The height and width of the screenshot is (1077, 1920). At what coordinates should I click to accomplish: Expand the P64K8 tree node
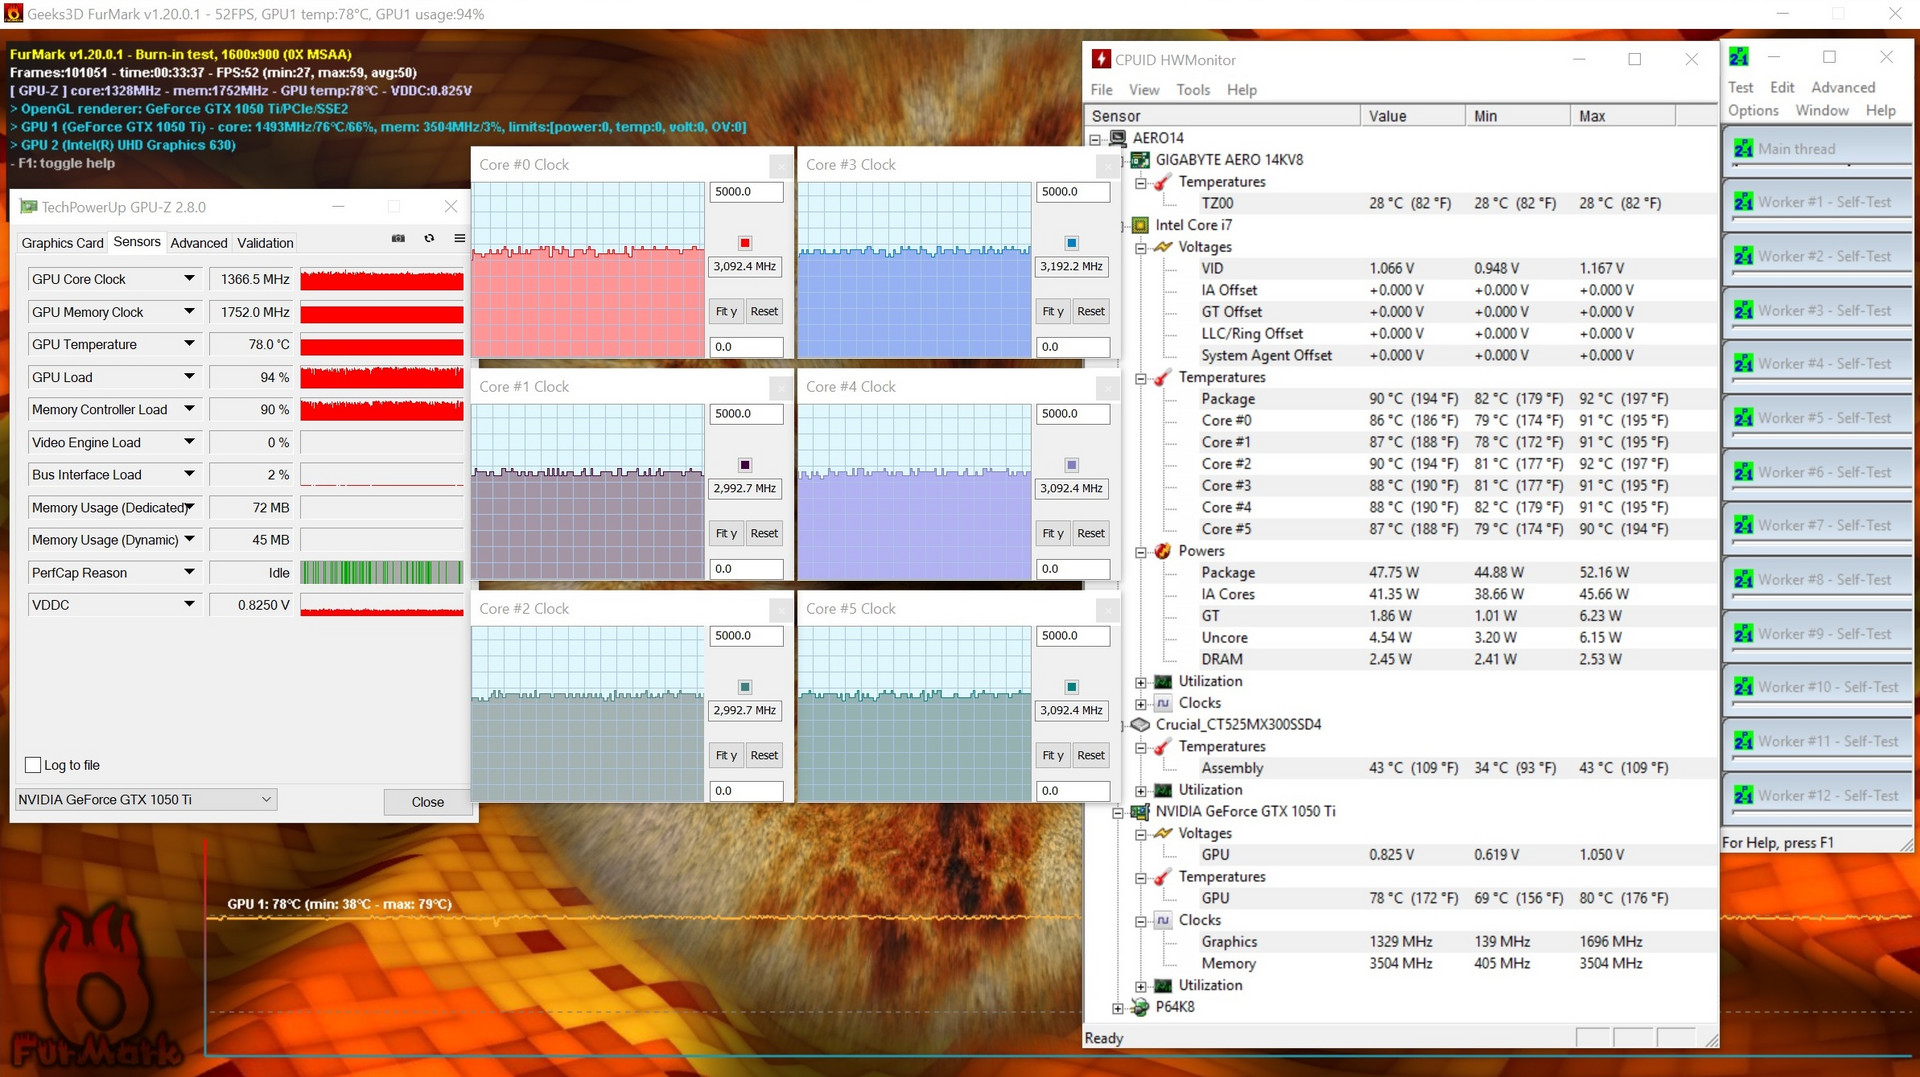(1118, 1008)
